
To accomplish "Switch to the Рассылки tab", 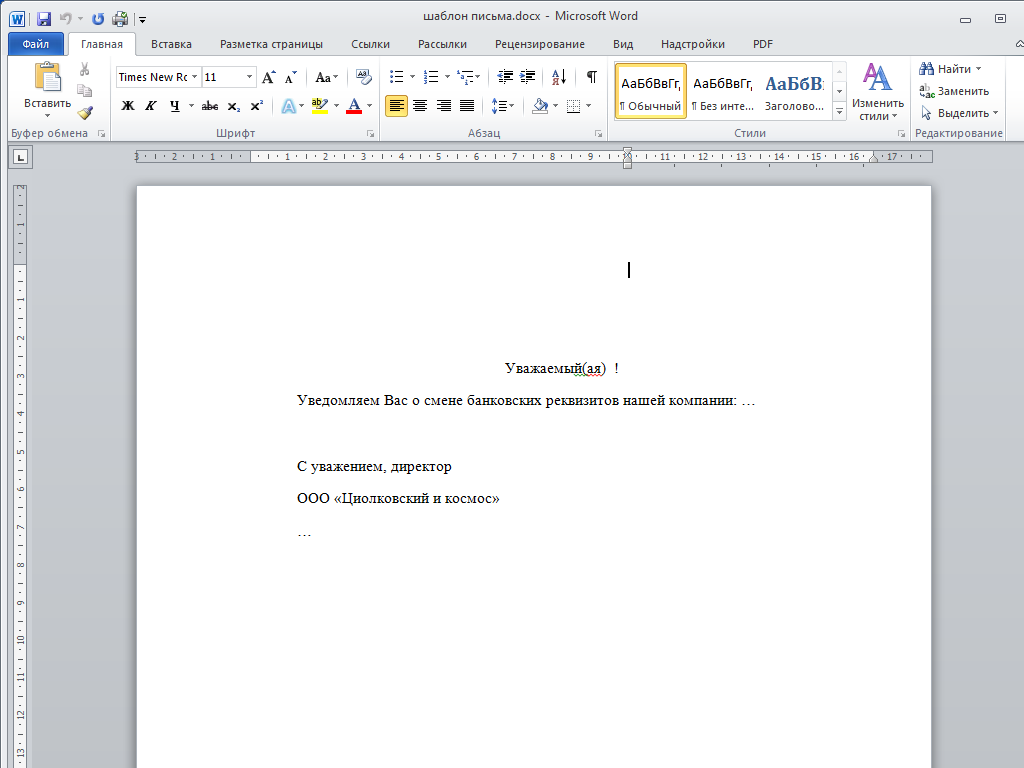I will pyautogui.click(x=442, y=44).
